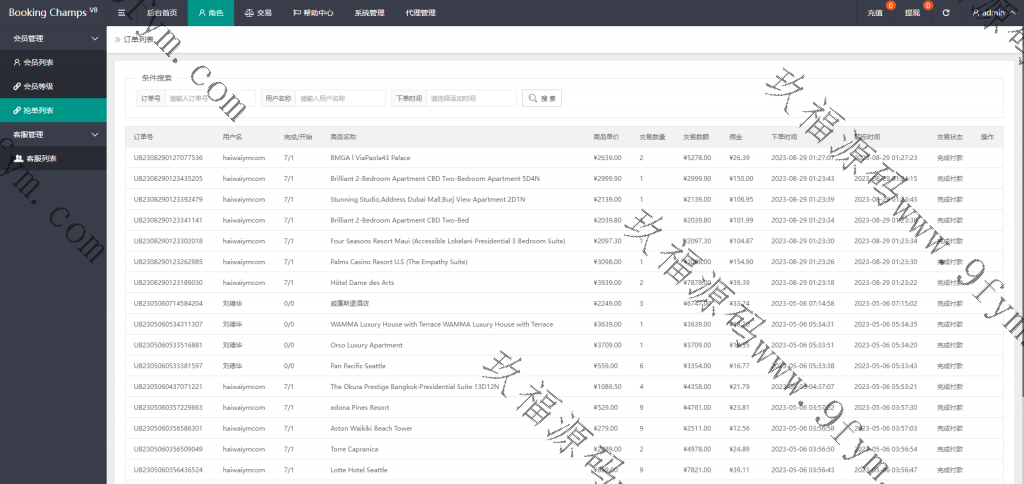Open the 下单时间 date picker field

(470, 98)
